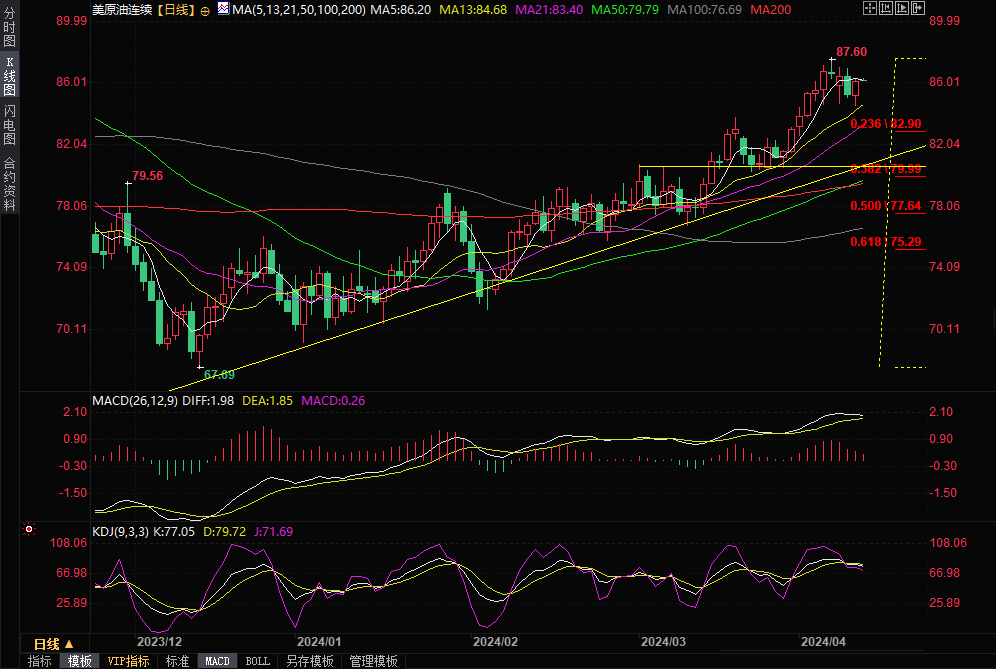Open the 闪电图 tick chart
The width and height of the screenshot is (996, 669).
pyautogui.click(x=9, y=125)
